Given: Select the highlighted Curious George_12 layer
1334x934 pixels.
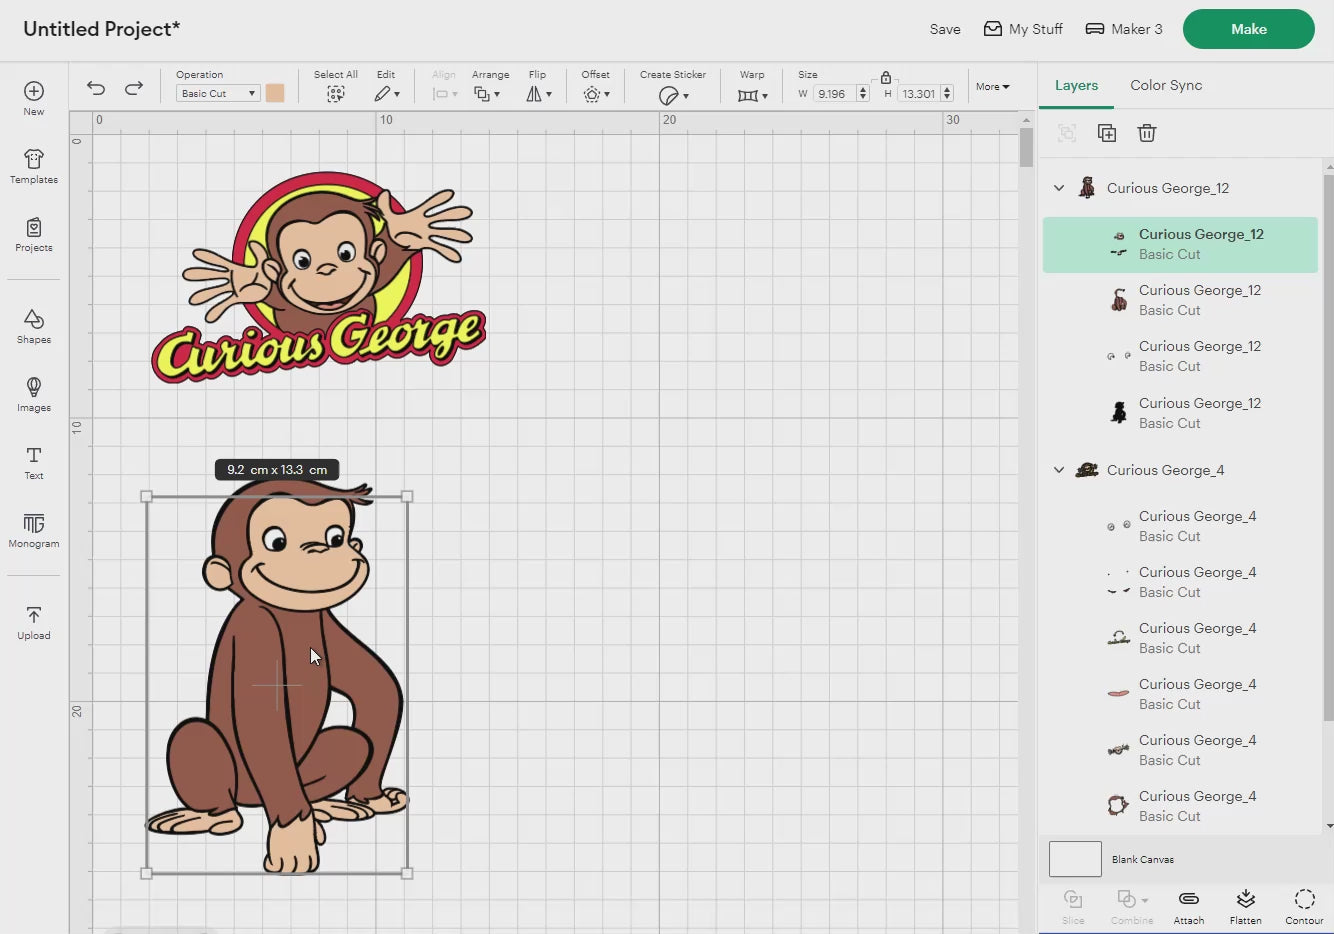Looking at the screenshot, I should click(1180, 245).
